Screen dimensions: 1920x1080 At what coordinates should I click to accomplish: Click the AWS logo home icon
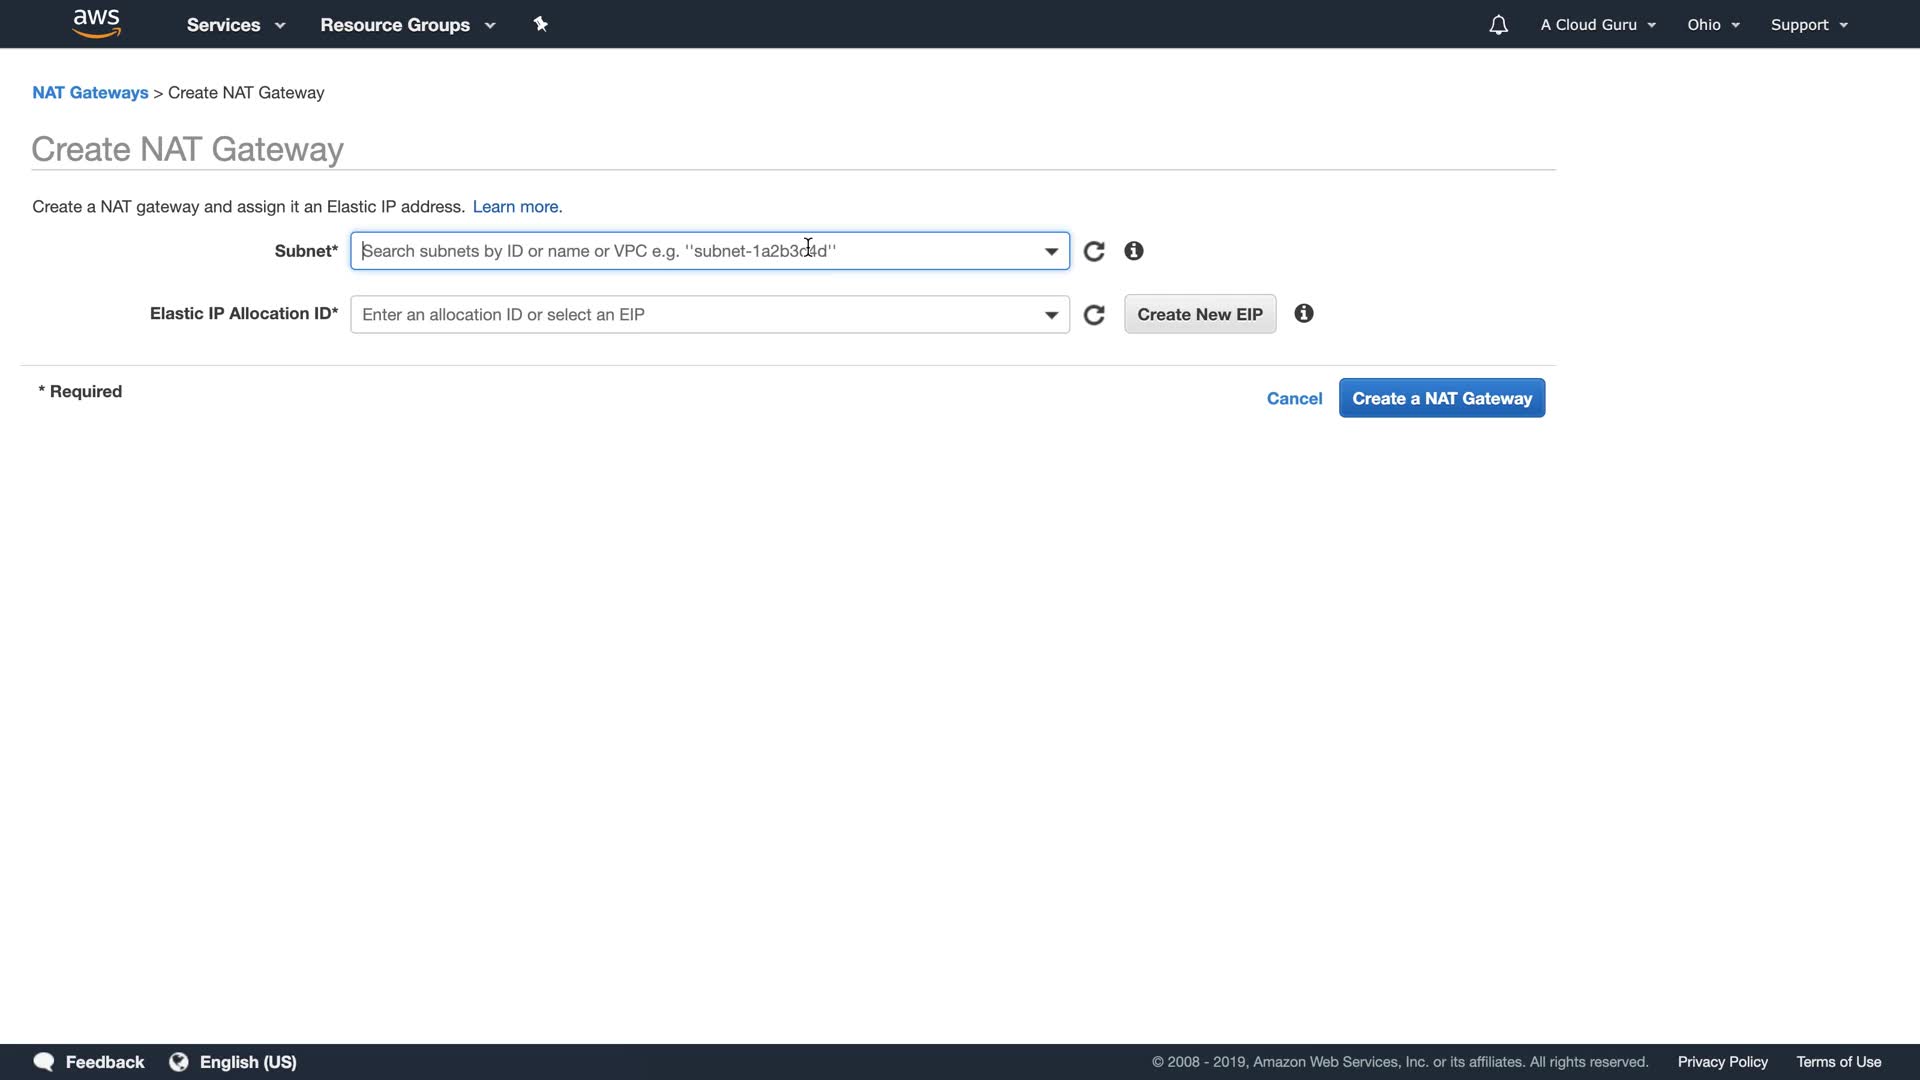pyautogui.click(x=96, y=23)
